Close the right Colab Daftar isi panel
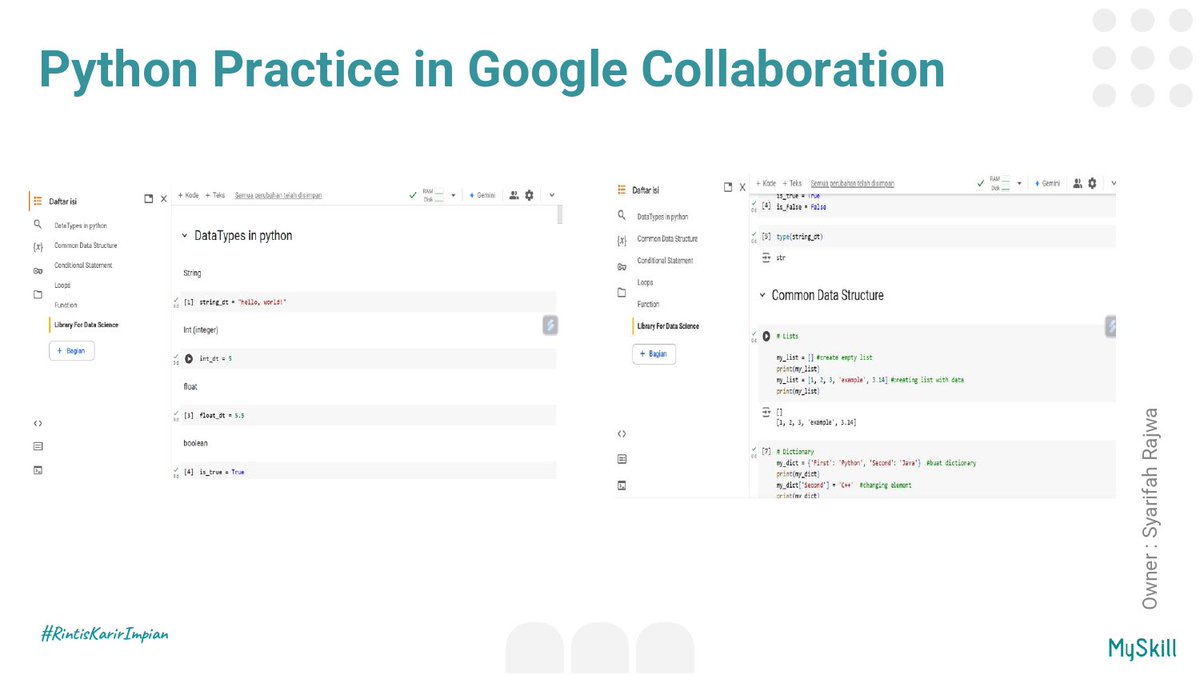Image resolution: width=1200 pixels, height=675 pixels. [x=742, y=187]
